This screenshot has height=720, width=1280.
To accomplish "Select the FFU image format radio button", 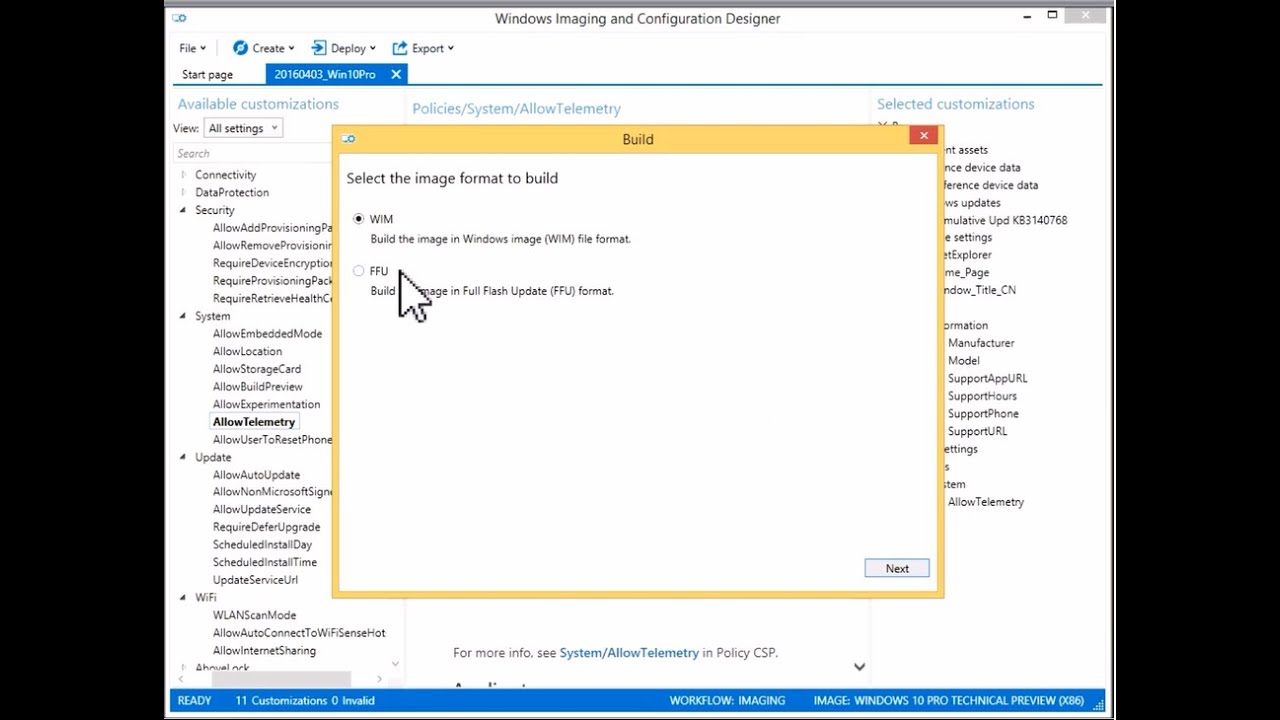I will click(359, 271).
